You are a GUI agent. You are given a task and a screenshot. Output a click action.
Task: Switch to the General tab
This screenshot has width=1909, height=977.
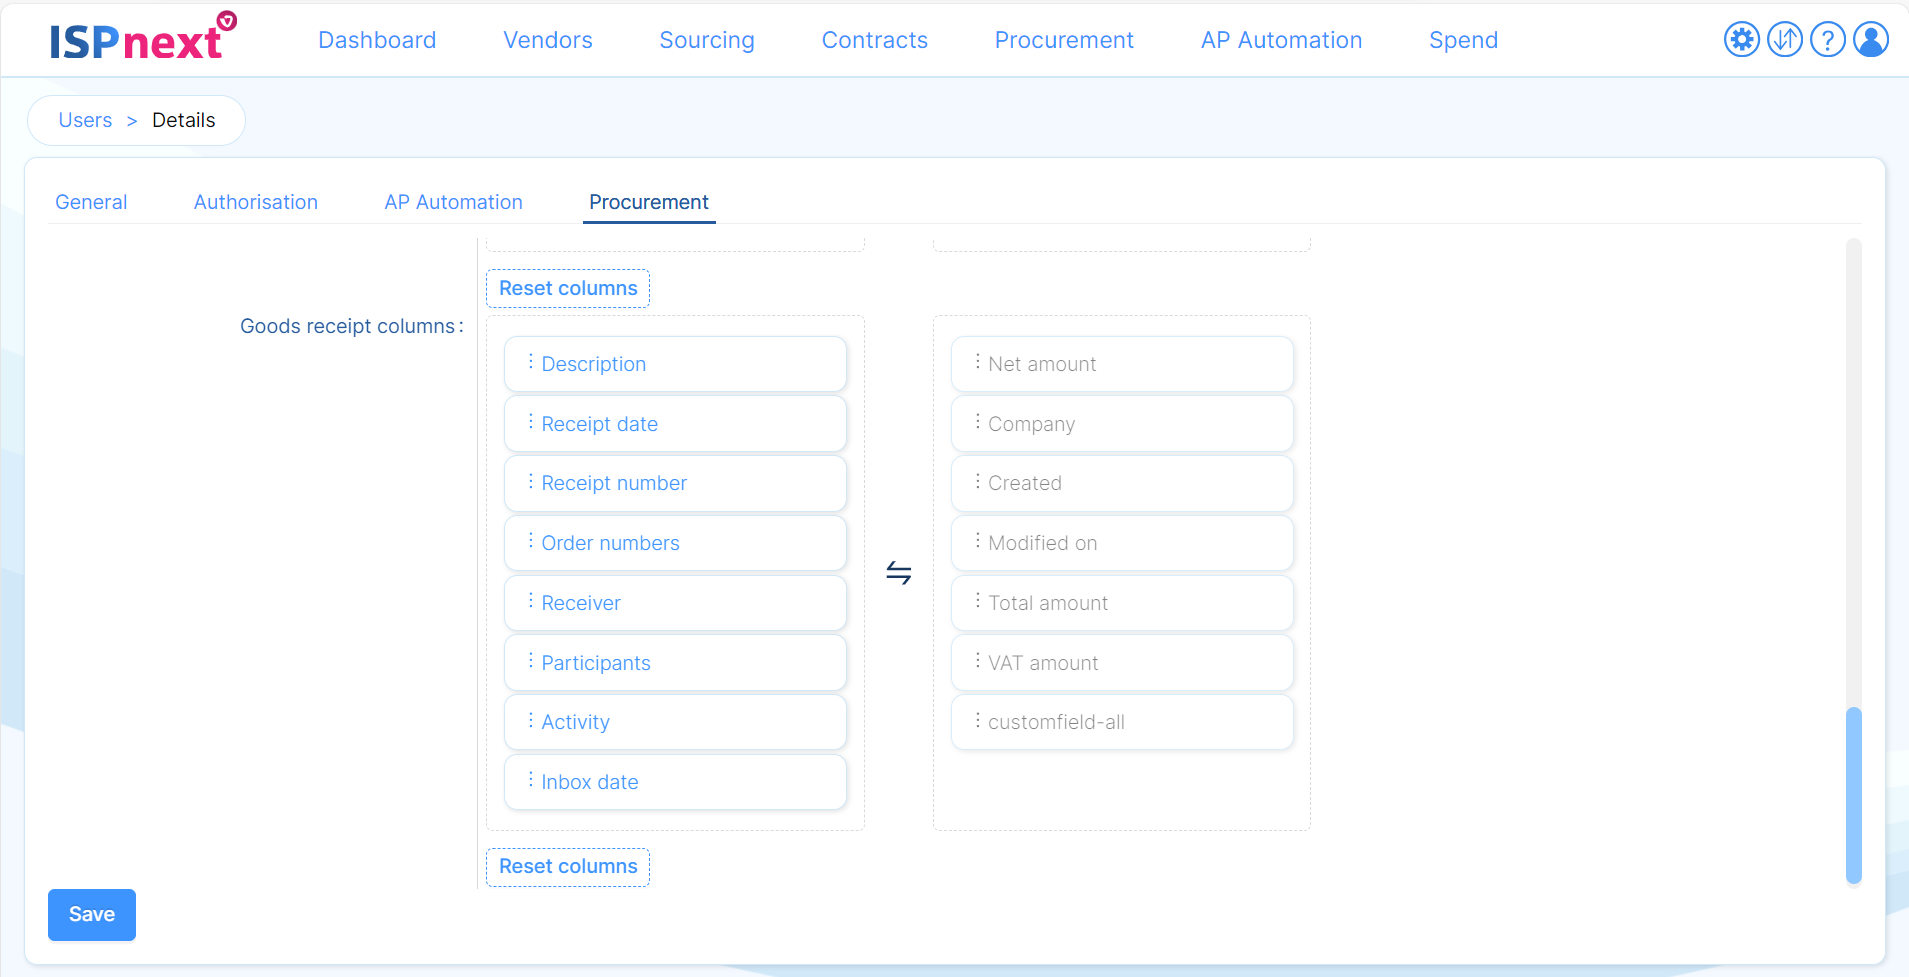click(91, 202)
